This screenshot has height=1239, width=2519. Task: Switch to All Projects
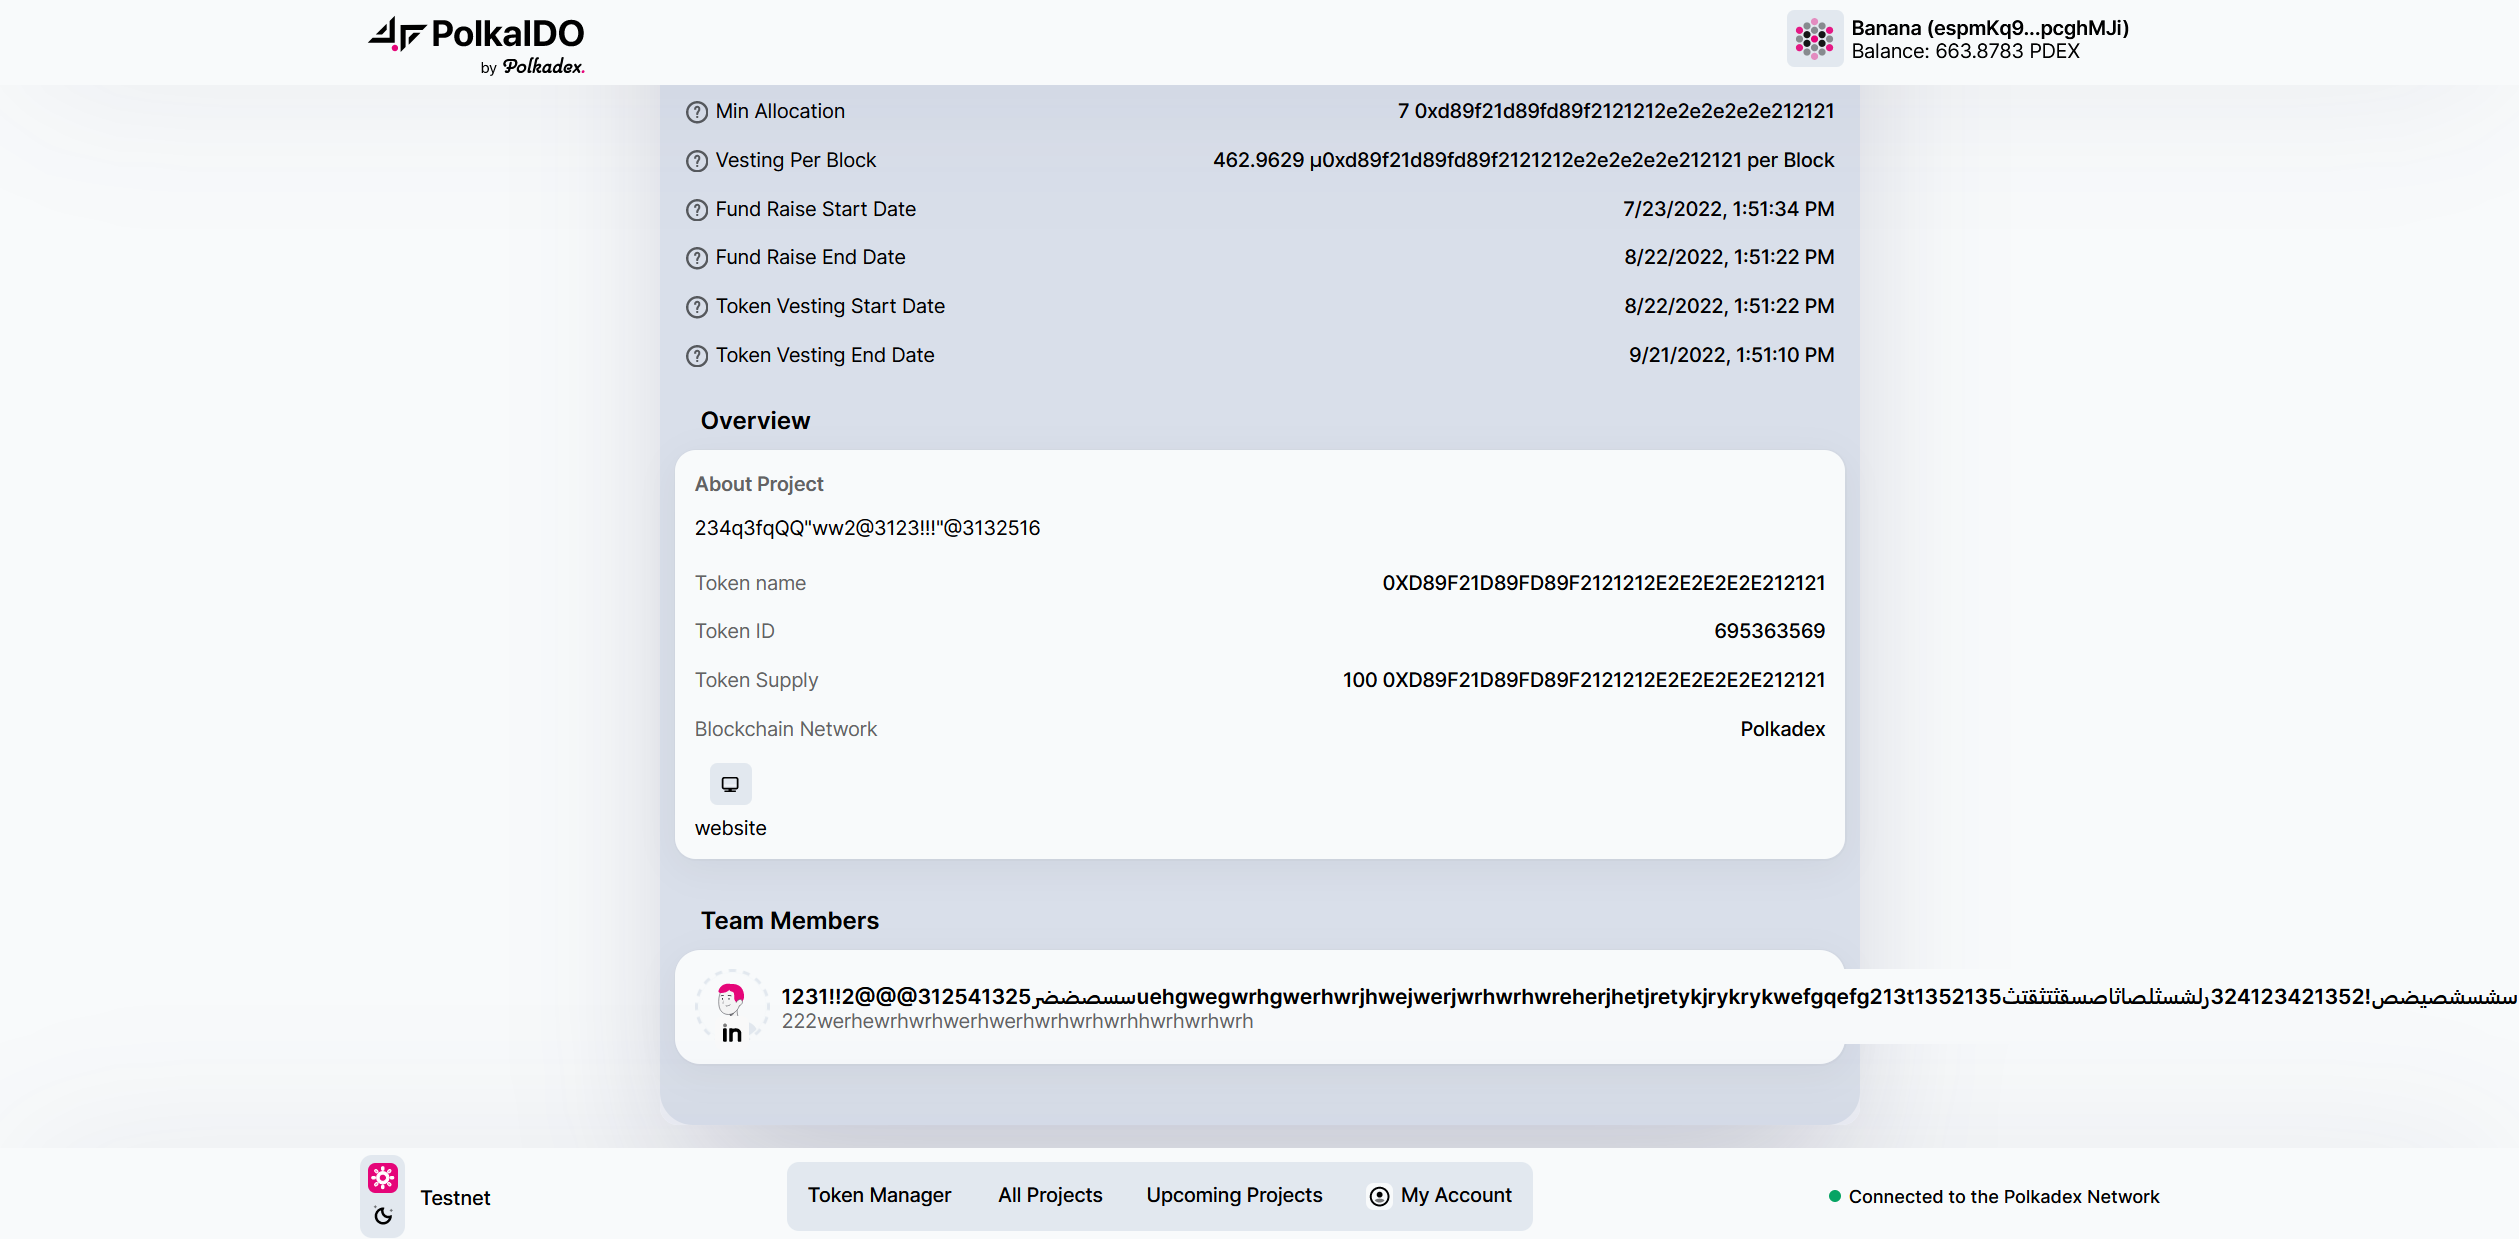(x=1049, y=1195)
